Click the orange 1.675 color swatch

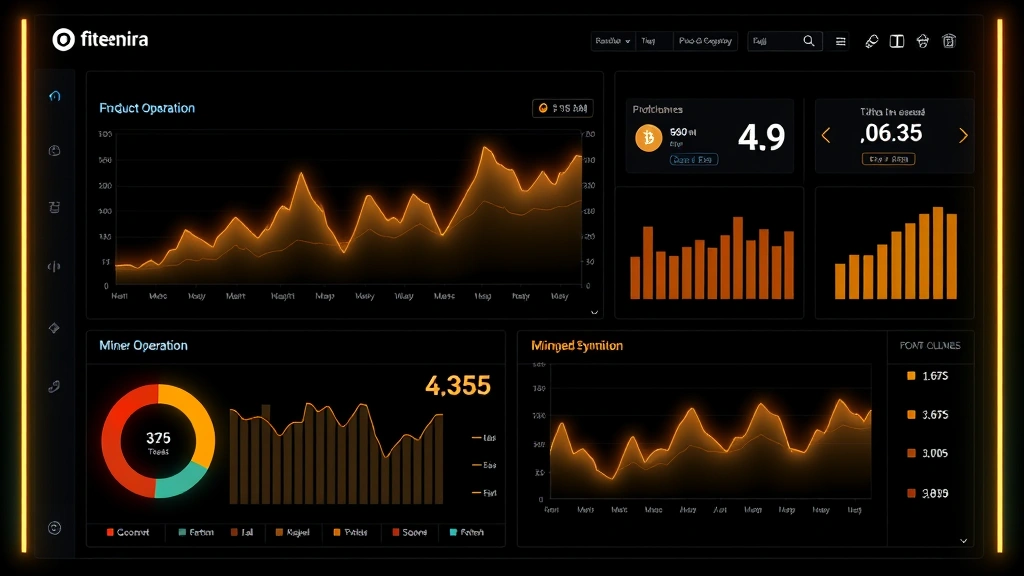click(x=910, y=376)
